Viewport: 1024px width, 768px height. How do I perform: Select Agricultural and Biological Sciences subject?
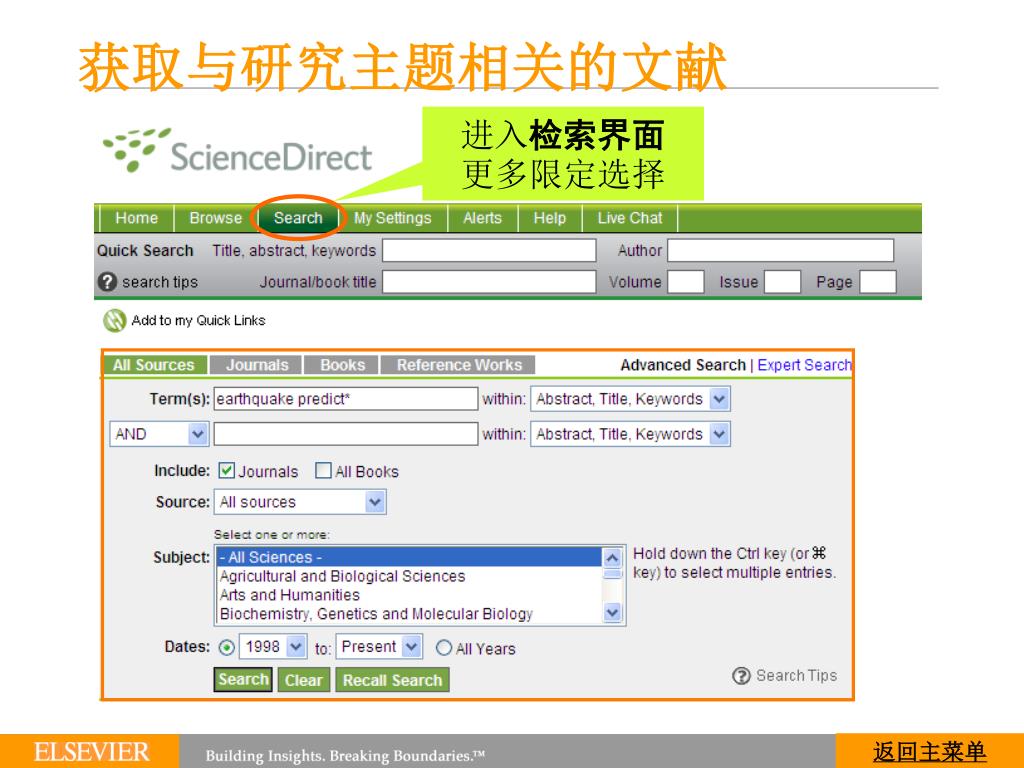pos(409,576)
